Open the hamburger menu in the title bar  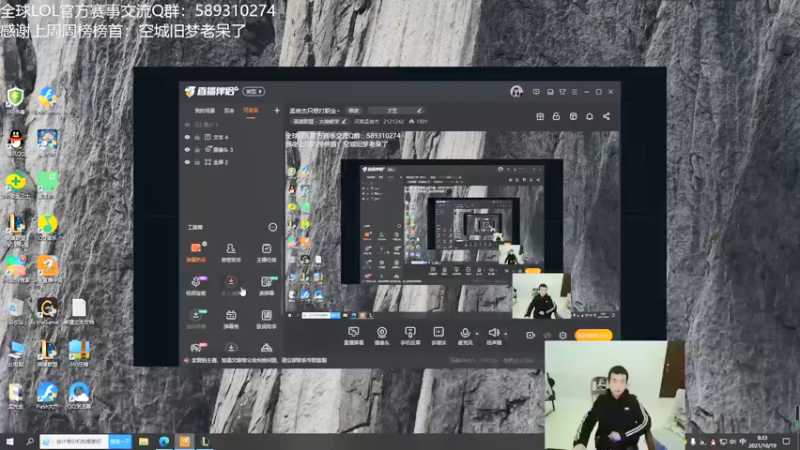click(574, 92)
